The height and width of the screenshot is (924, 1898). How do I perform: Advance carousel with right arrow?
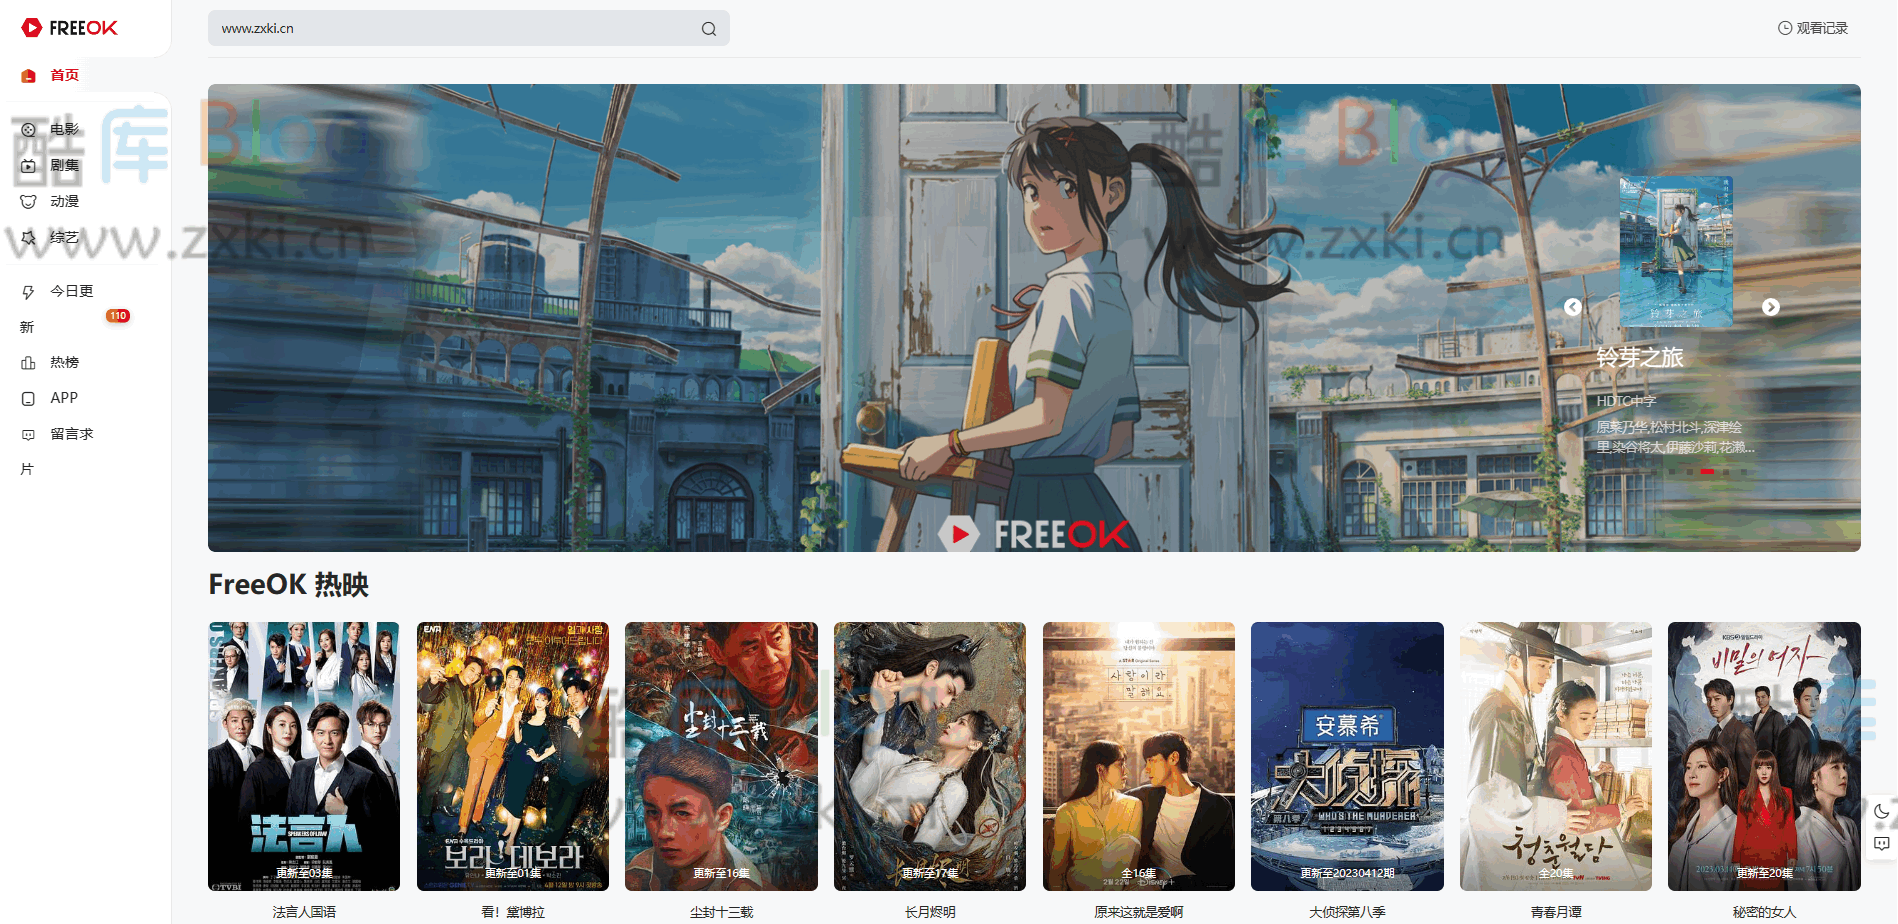[1770, 307]
